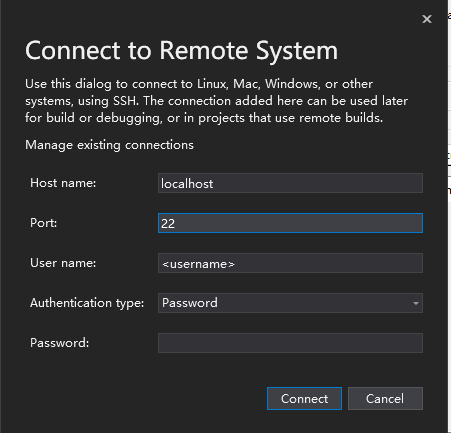Close the Connect to Remote System dialog

coord(427,19)
